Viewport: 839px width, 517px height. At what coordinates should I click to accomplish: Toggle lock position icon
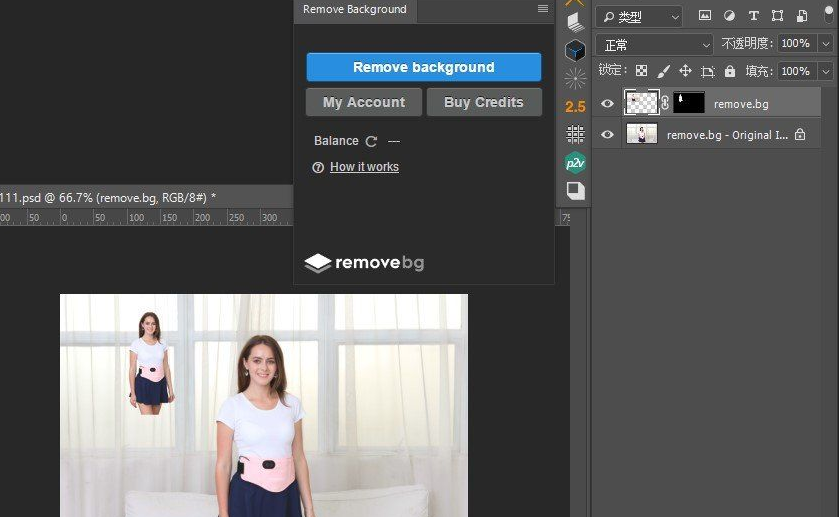[x=685, y=71]
